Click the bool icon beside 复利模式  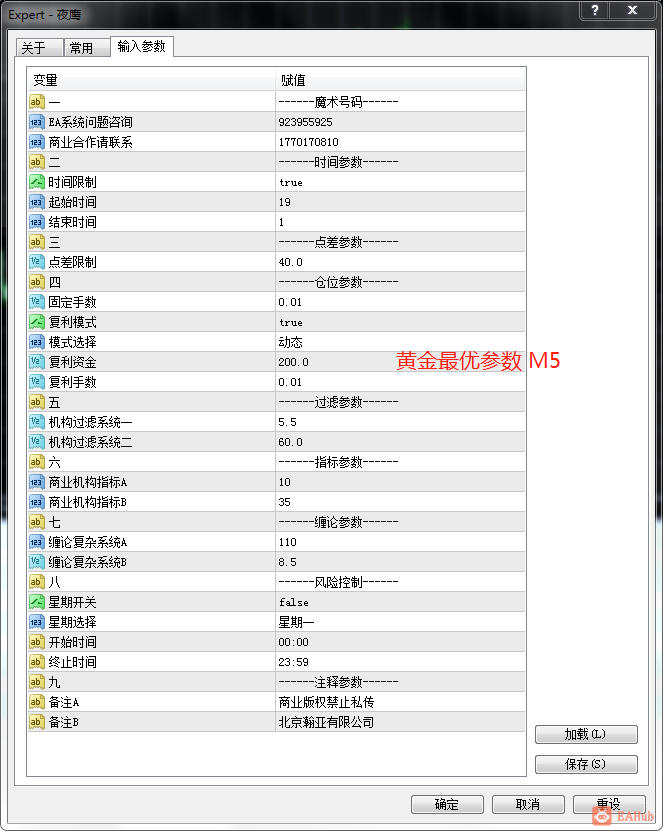[36, 322]
